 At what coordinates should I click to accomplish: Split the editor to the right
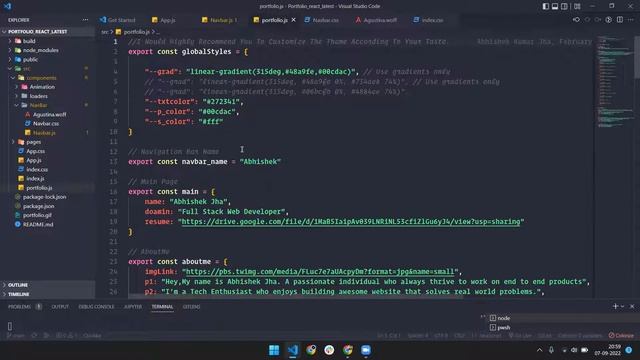point(620,20)
